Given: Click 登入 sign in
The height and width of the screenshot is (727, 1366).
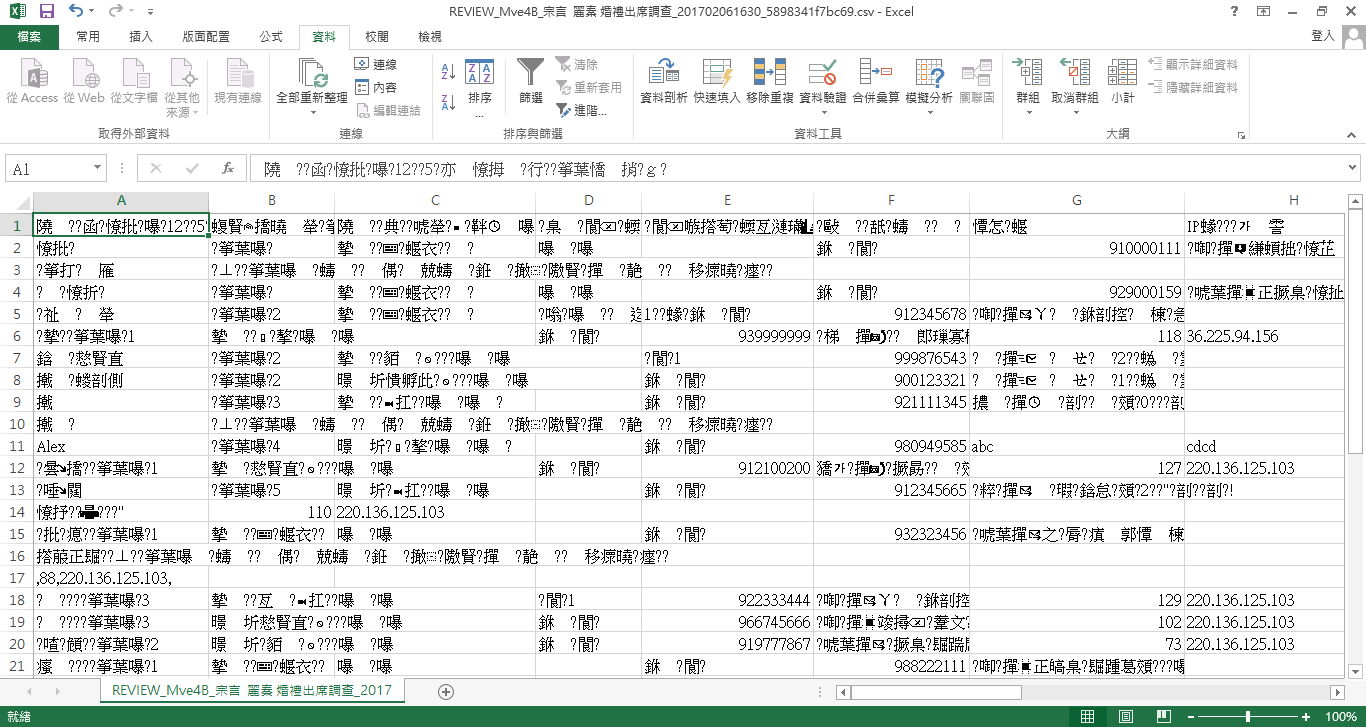Looking at the screenshot, I should point(1323,36).
